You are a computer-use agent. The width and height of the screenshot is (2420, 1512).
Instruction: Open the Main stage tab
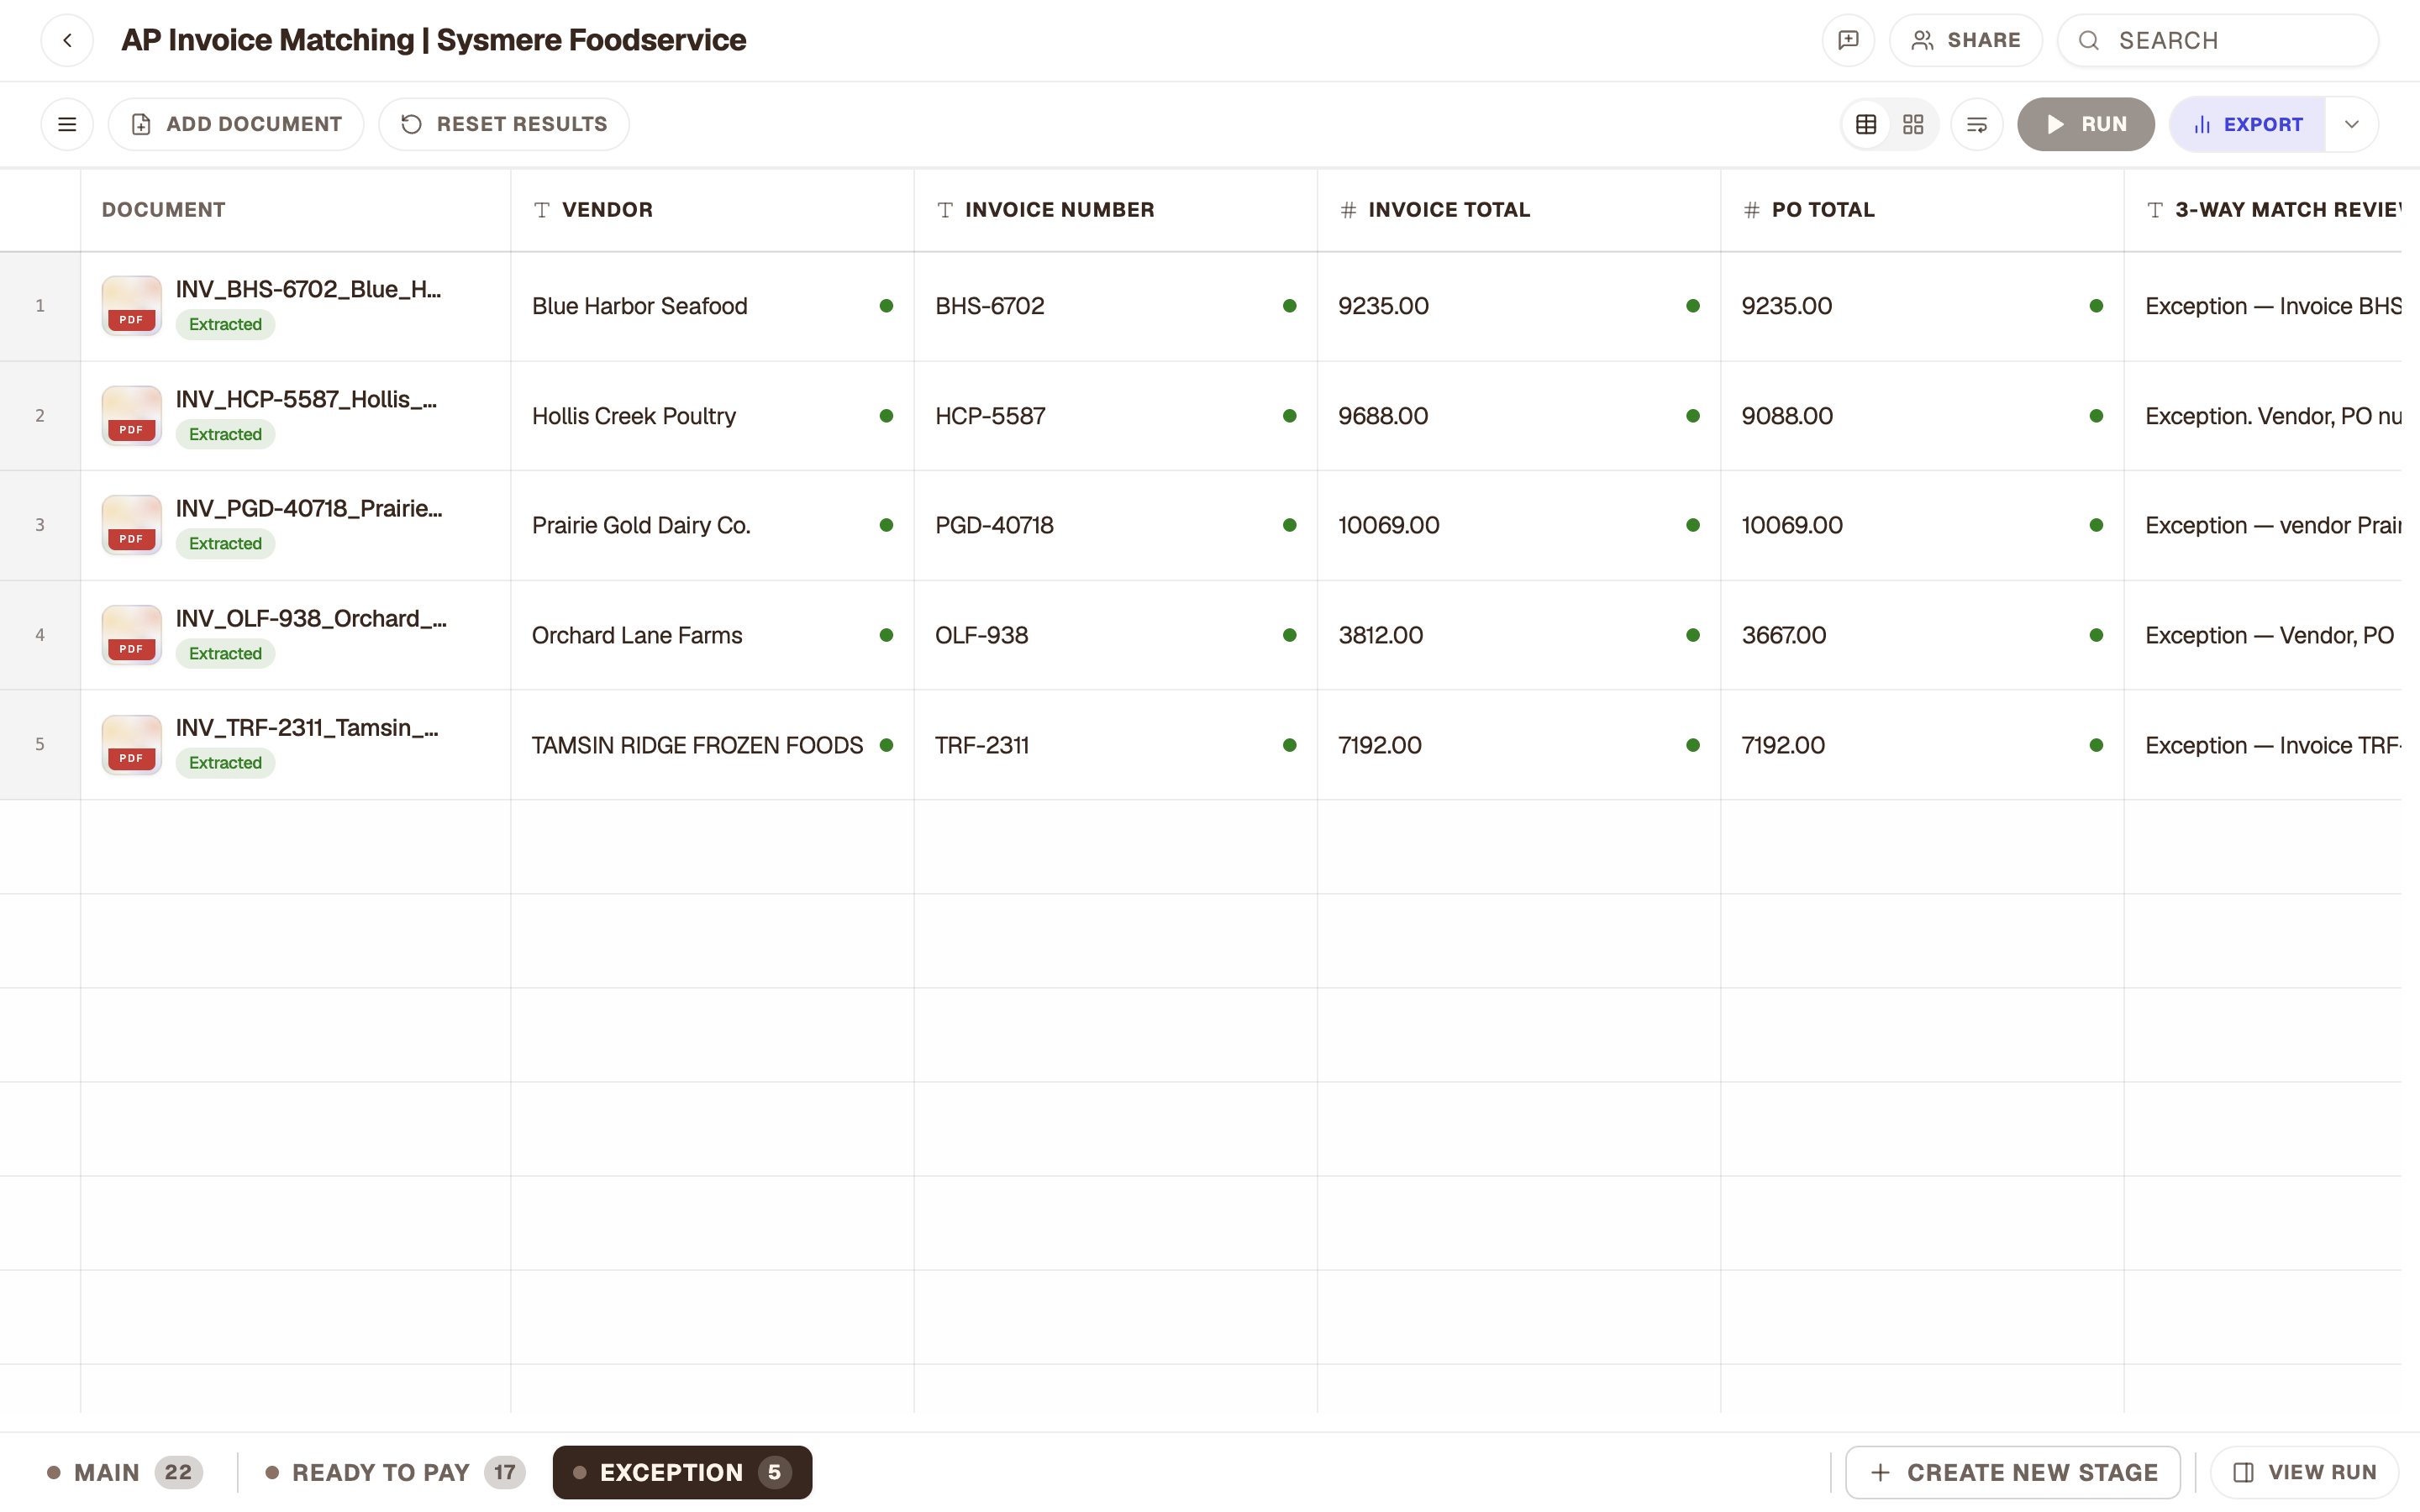click(124, 1472)
